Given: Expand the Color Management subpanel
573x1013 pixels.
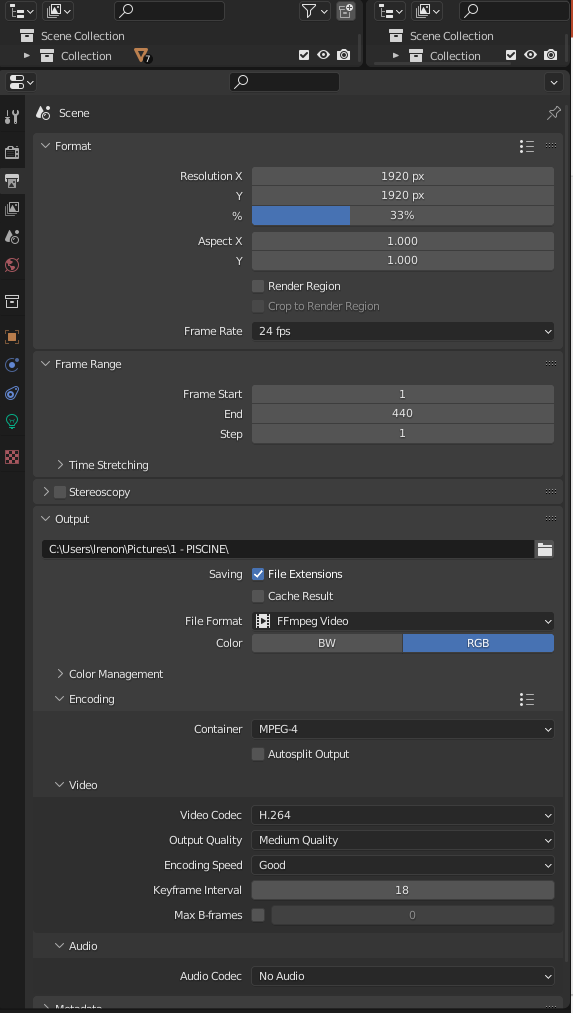Looking at the screenshot, I should (x=60, y=674).
